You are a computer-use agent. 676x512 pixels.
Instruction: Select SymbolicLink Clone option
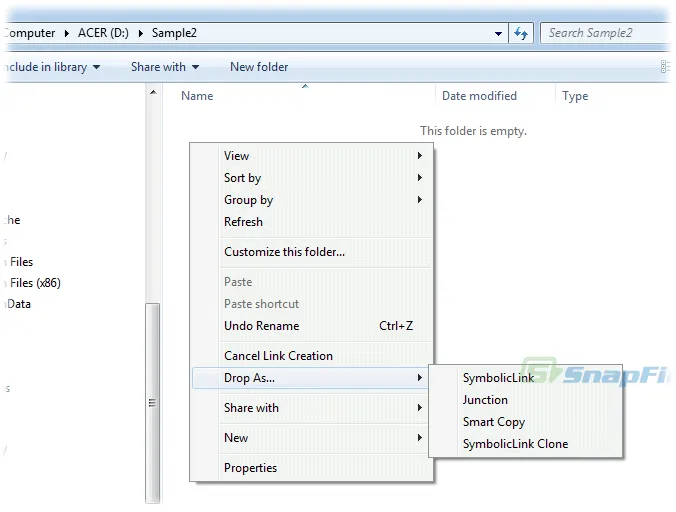coord(526,444)
